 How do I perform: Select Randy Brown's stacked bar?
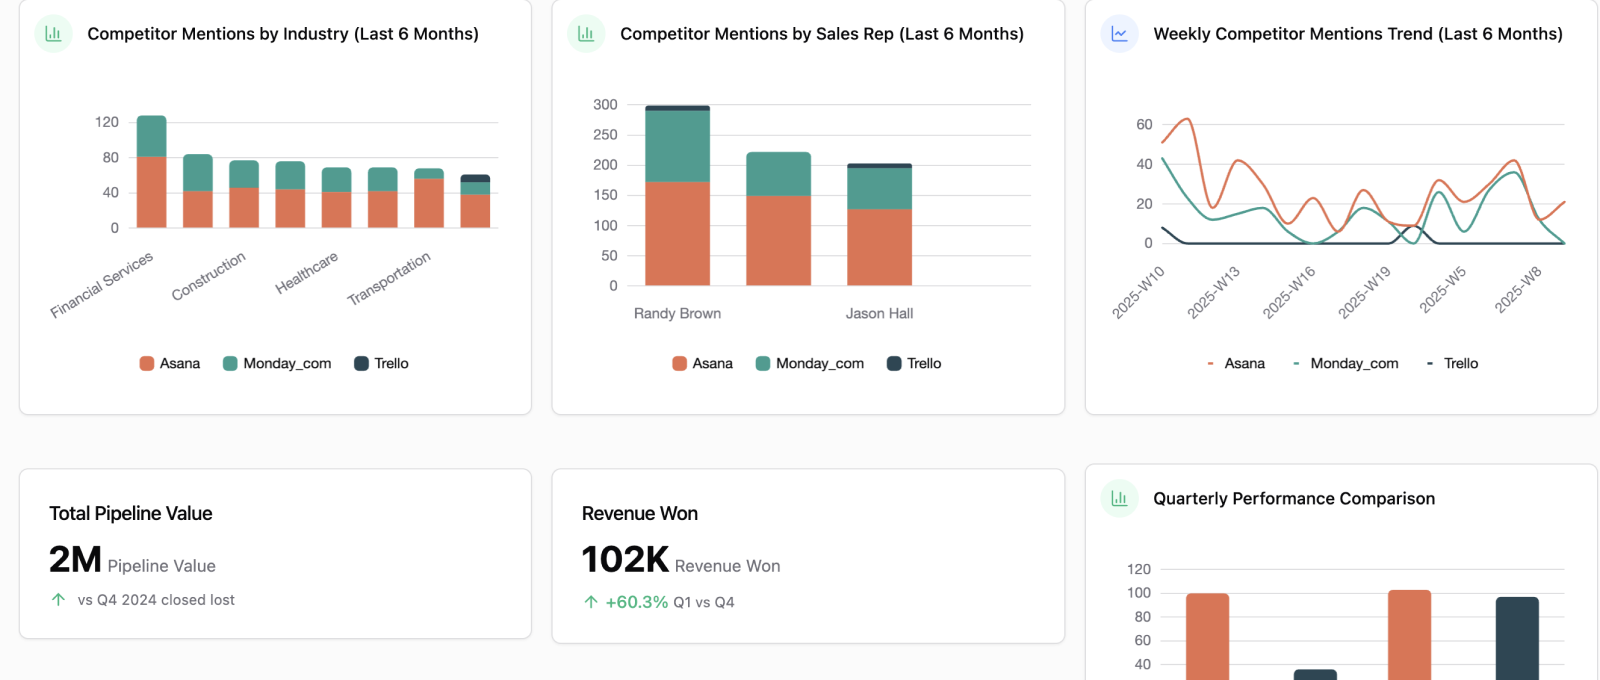pos(678,195)
